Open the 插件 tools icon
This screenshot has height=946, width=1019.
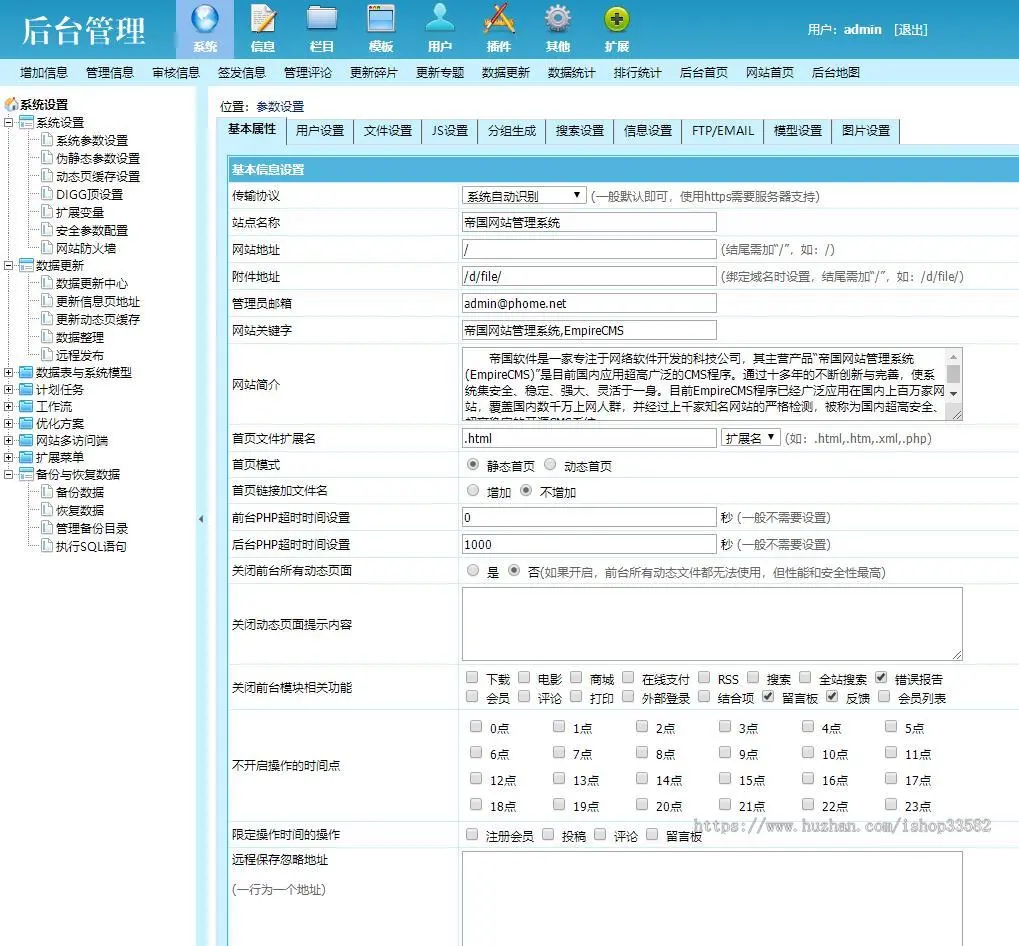pyautogui.click(x=498, y=19)
